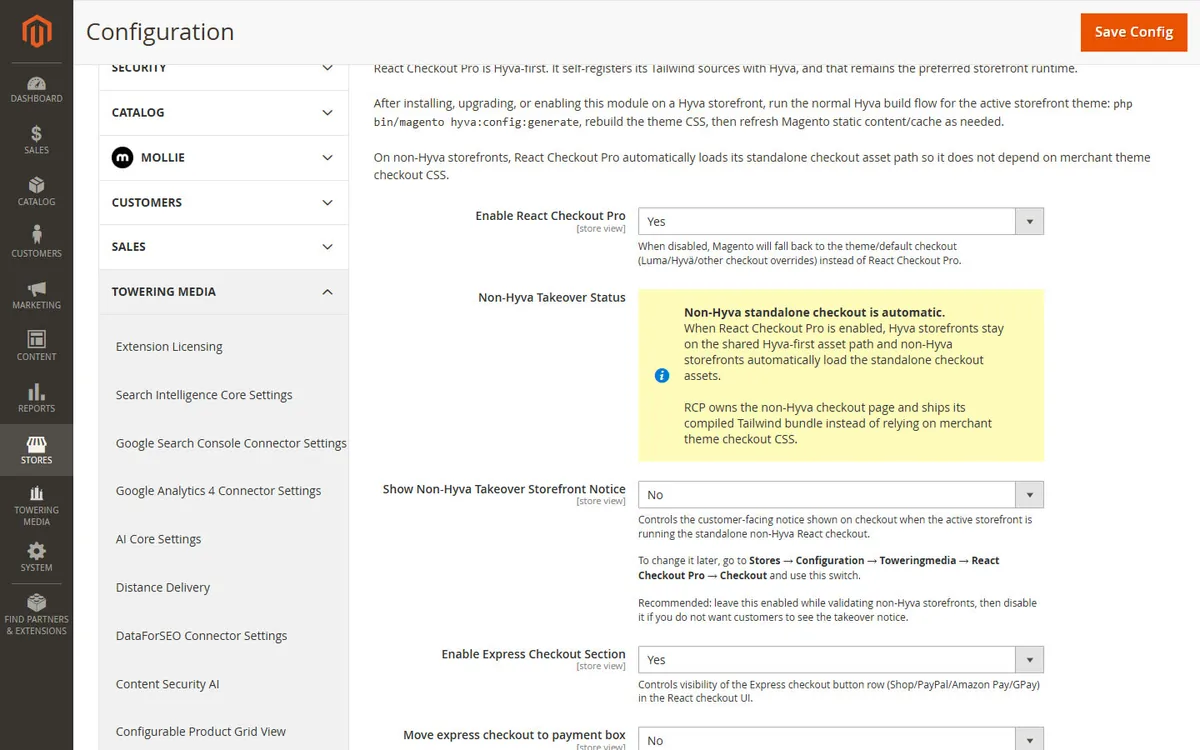The image size is (1200, 750).
Task: Open Google Analytics 4 Connector Settings
Action: 218,491
